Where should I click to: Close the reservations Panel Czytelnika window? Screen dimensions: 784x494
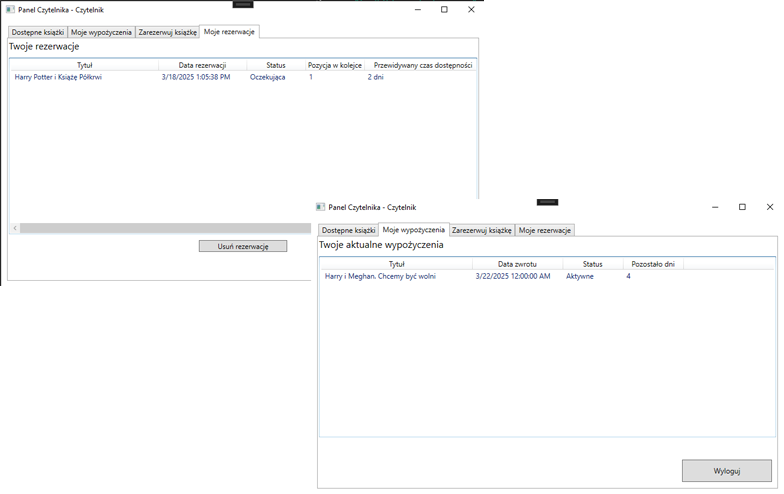coord(471,10)
